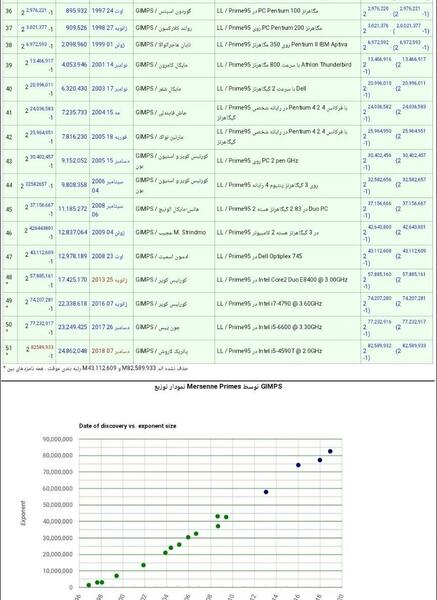Open the 2006 04 date link in row 44

108,186
